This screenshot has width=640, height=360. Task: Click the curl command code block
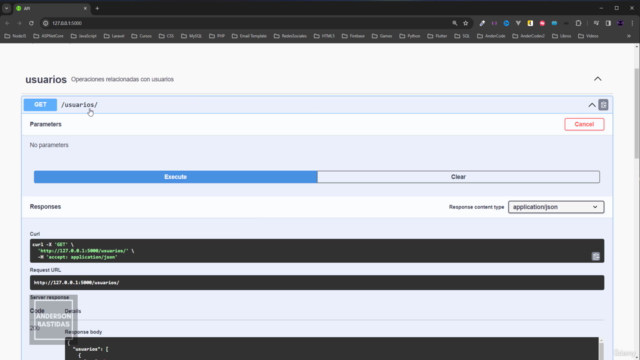click(317, 251)
